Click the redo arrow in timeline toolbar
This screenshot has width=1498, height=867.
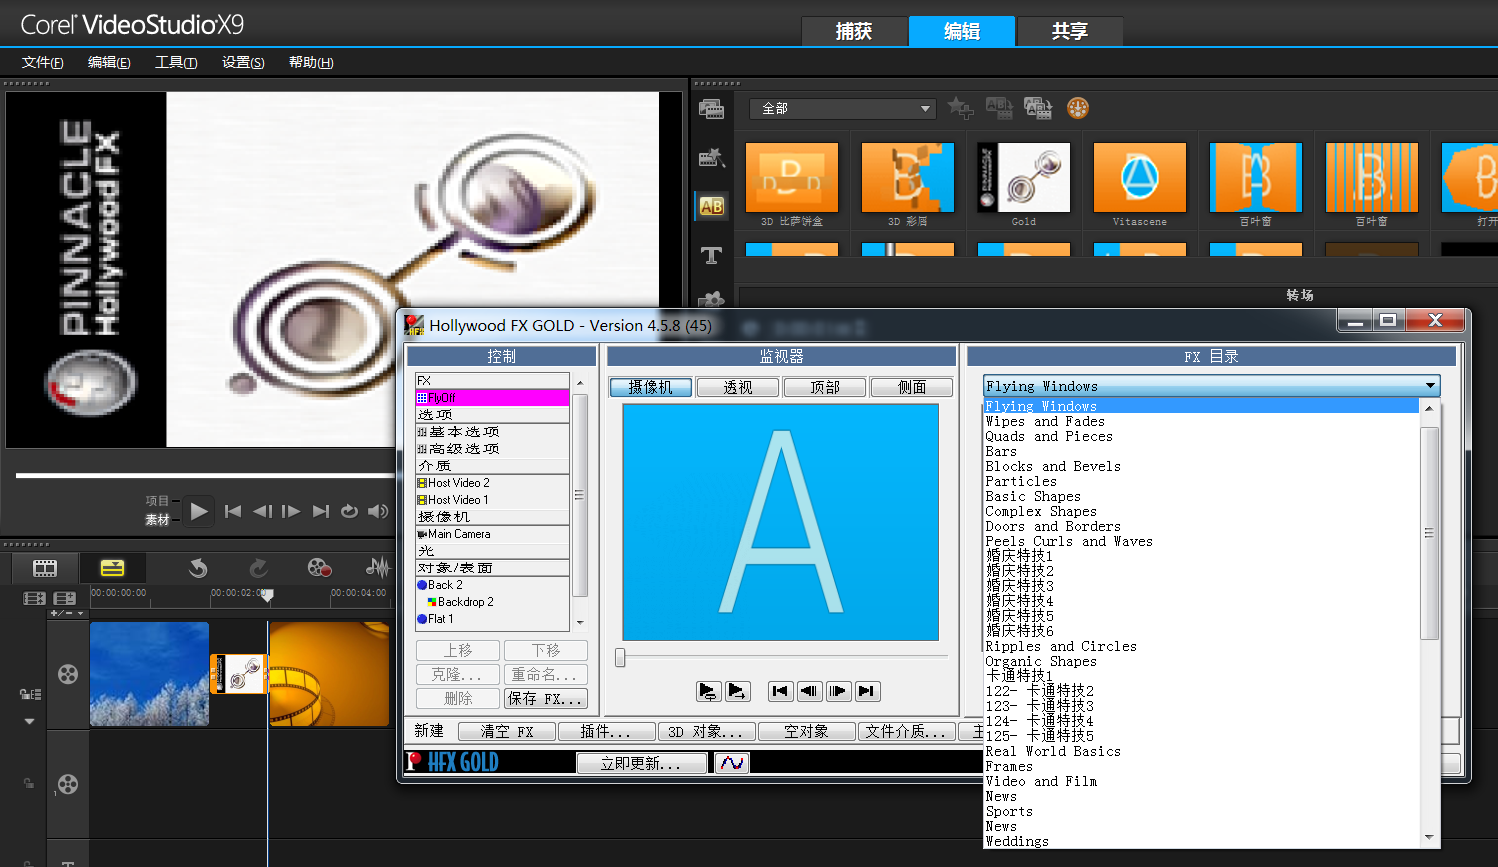click(258, 568)
